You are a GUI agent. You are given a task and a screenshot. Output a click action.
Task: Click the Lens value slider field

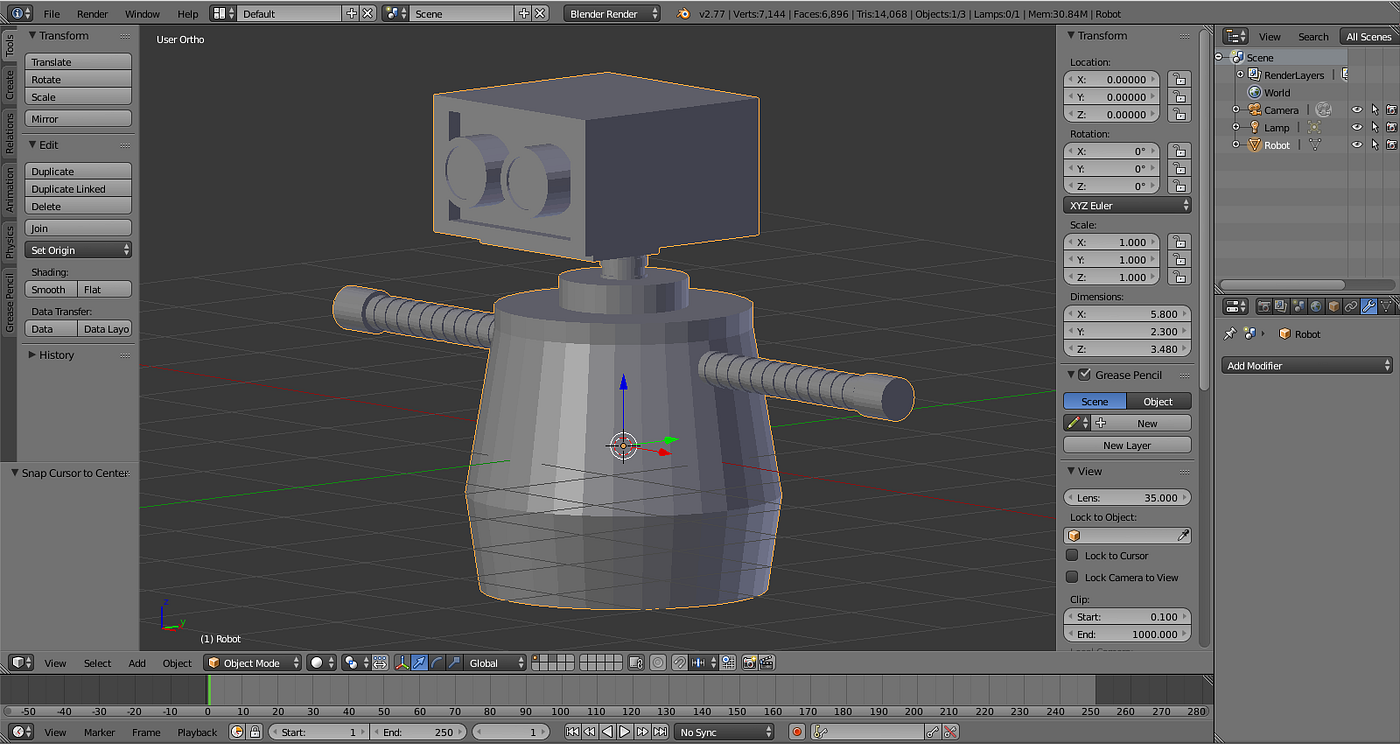coord(1127,498)
